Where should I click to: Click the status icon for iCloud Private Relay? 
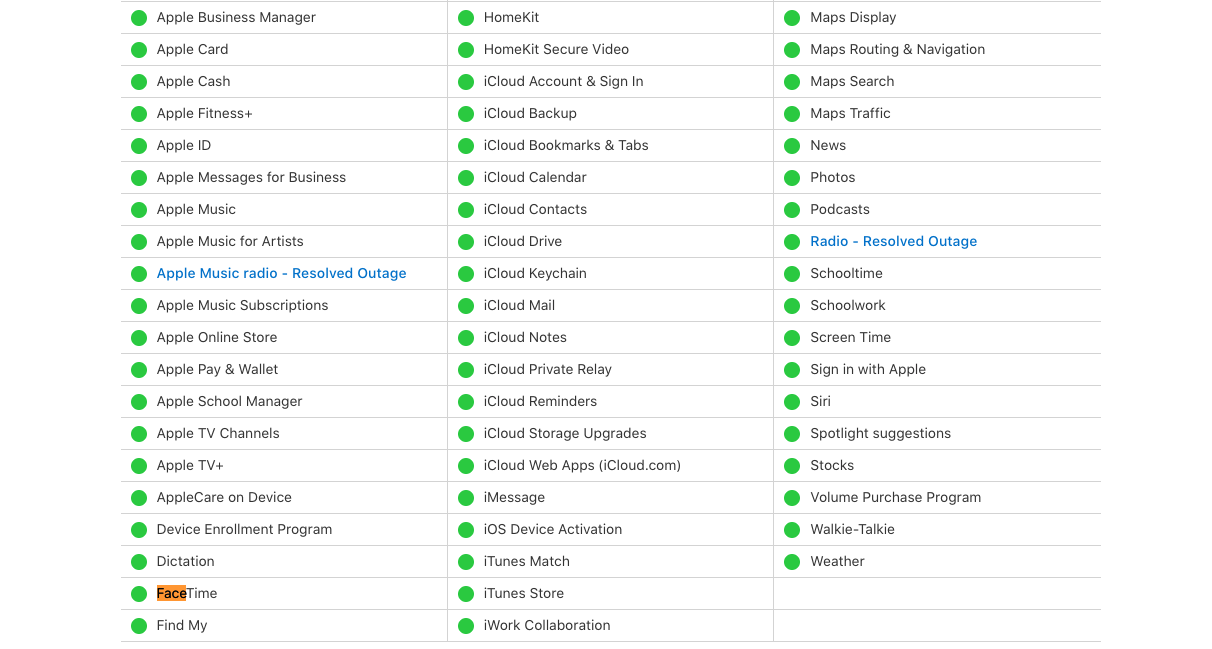[x=466, y=370]
